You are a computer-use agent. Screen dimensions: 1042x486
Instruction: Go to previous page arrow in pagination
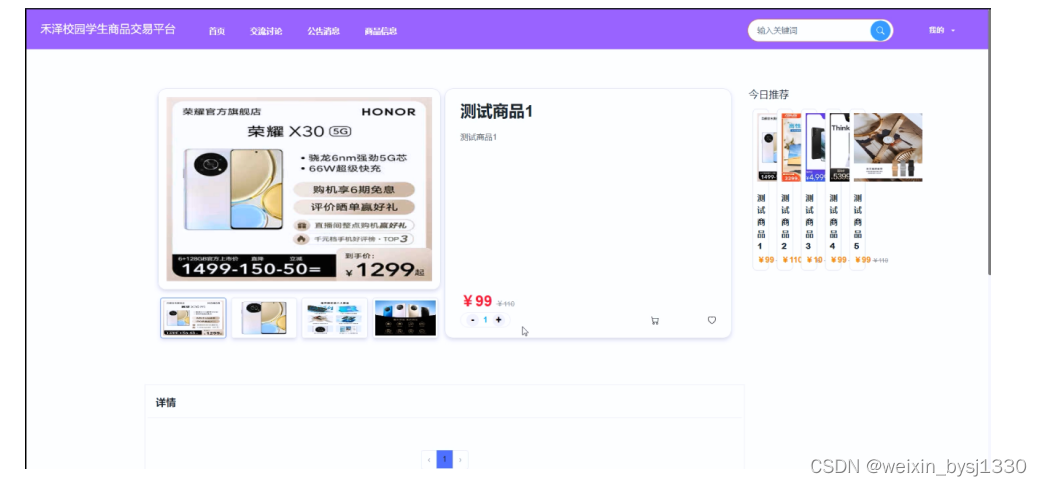pos(429,459)
